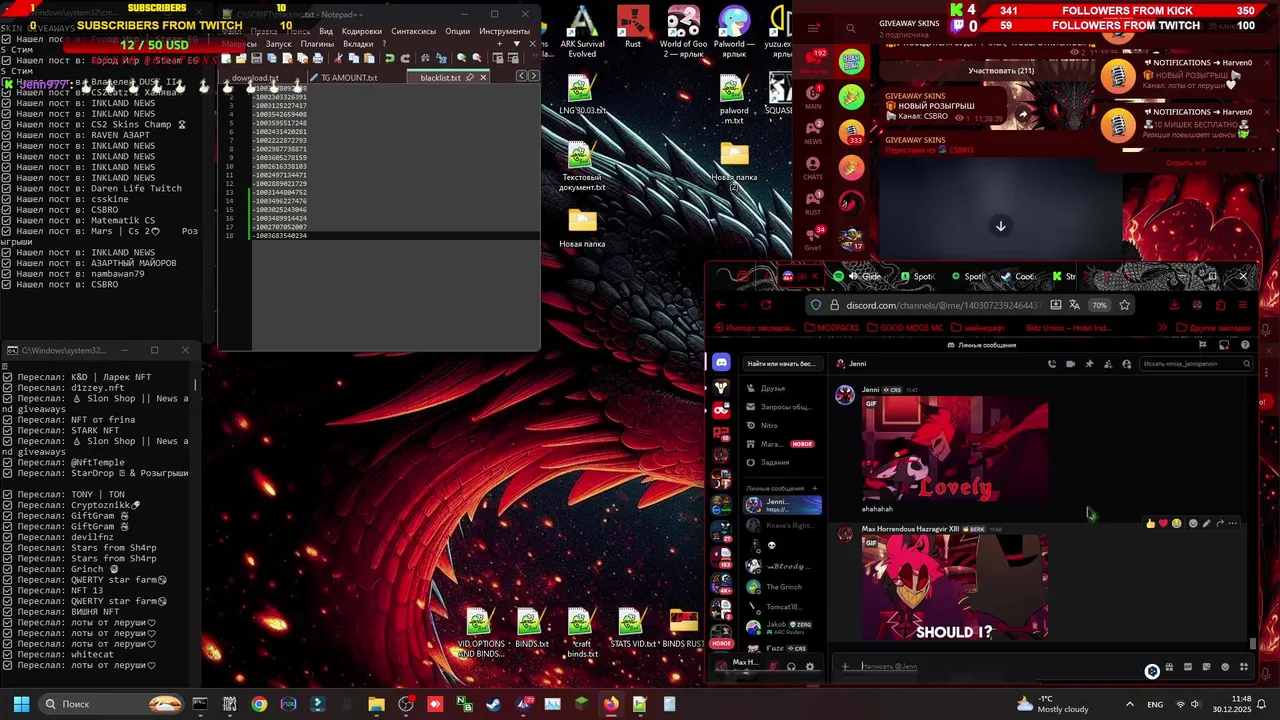Click the Discord search field Искать
1280x720 pixels.
click(1196, 364)
